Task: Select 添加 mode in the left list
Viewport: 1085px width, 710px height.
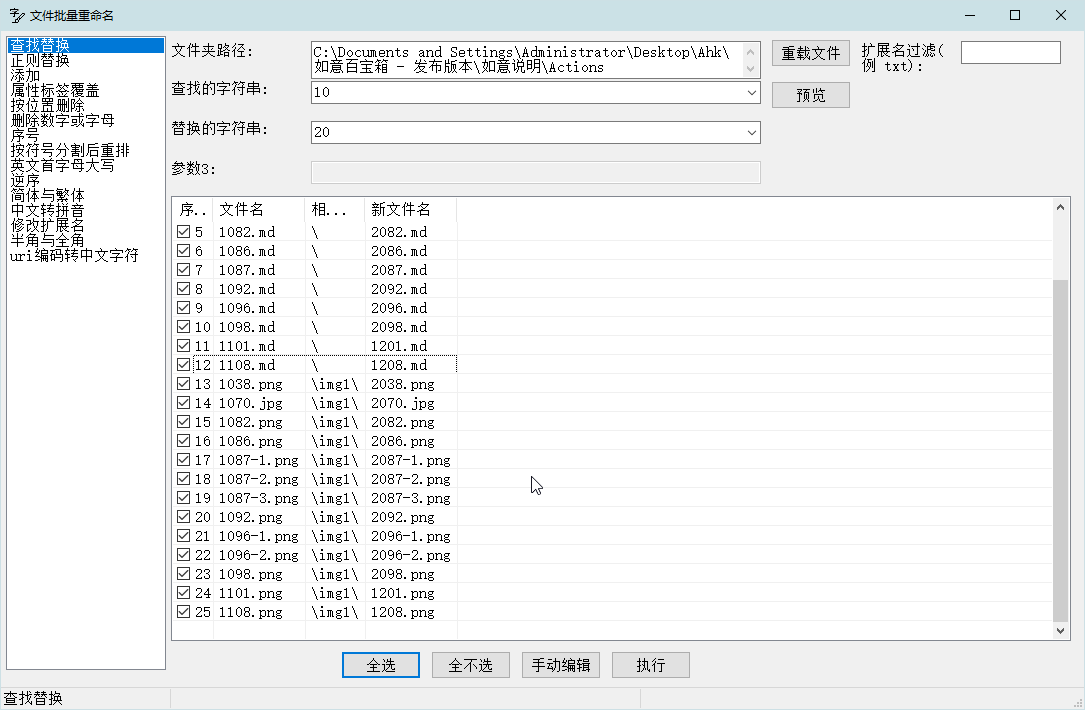Action: click(25, 75)
